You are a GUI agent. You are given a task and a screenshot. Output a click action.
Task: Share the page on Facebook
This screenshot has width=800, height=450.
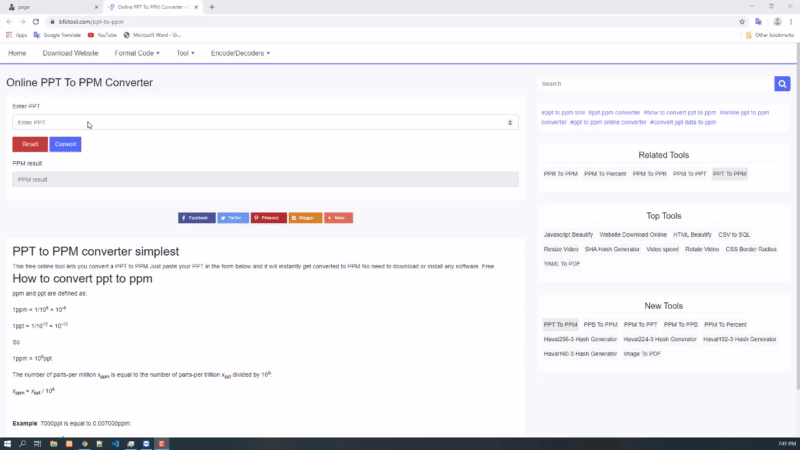[x=196, y=217]
